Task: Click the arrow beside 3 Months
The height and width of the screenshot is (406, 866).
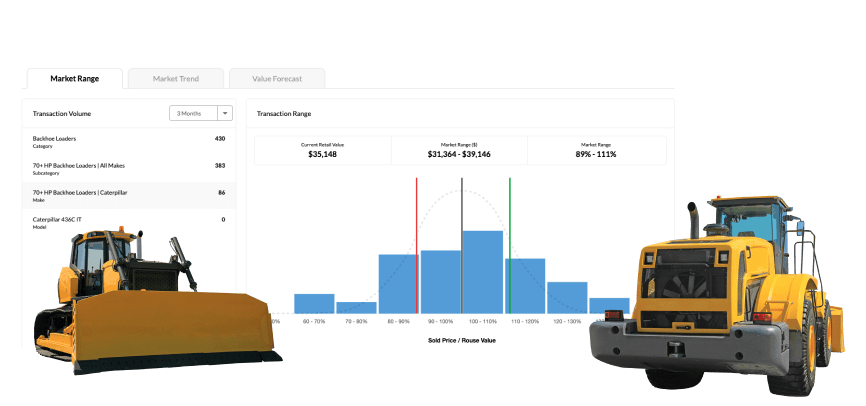Action: 225,114
